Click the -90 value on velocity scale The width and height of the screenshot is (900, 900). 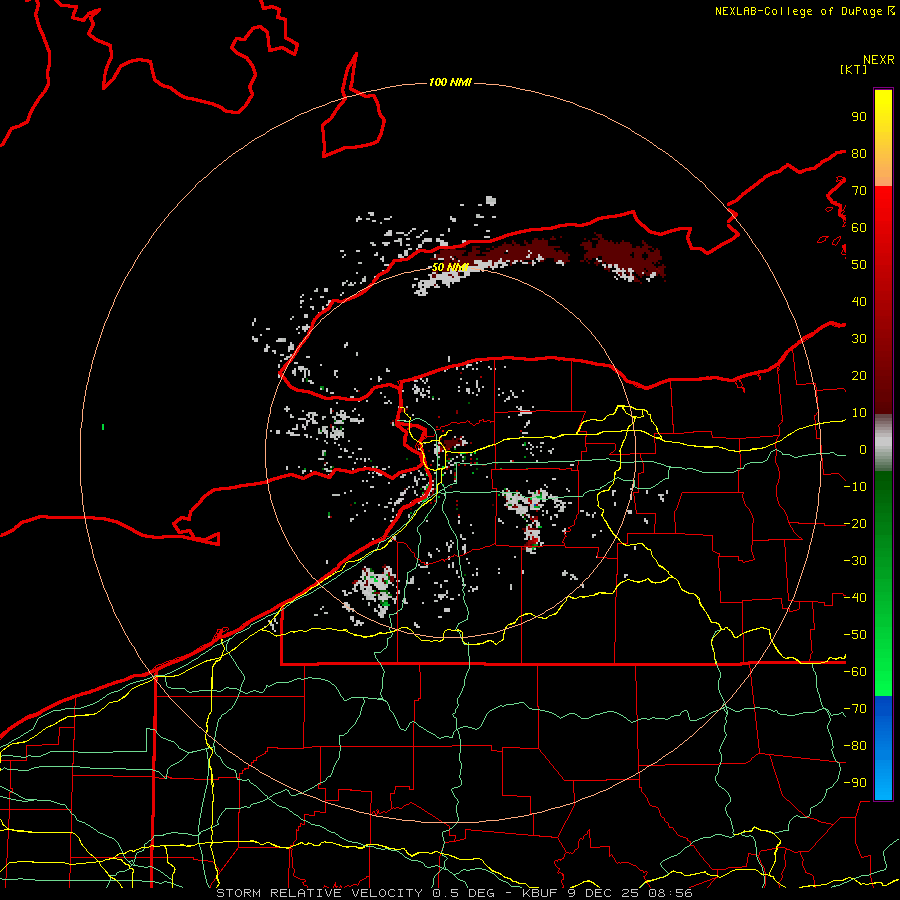point(855,783)
